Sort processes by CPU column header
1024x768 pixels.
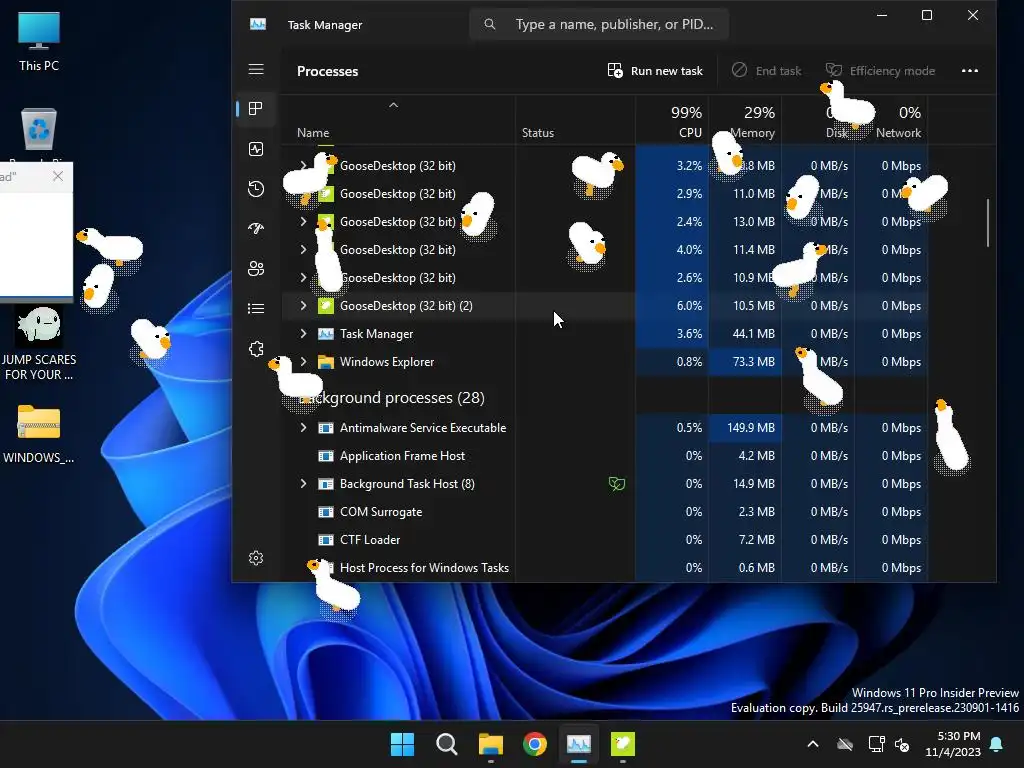[672, 121]
